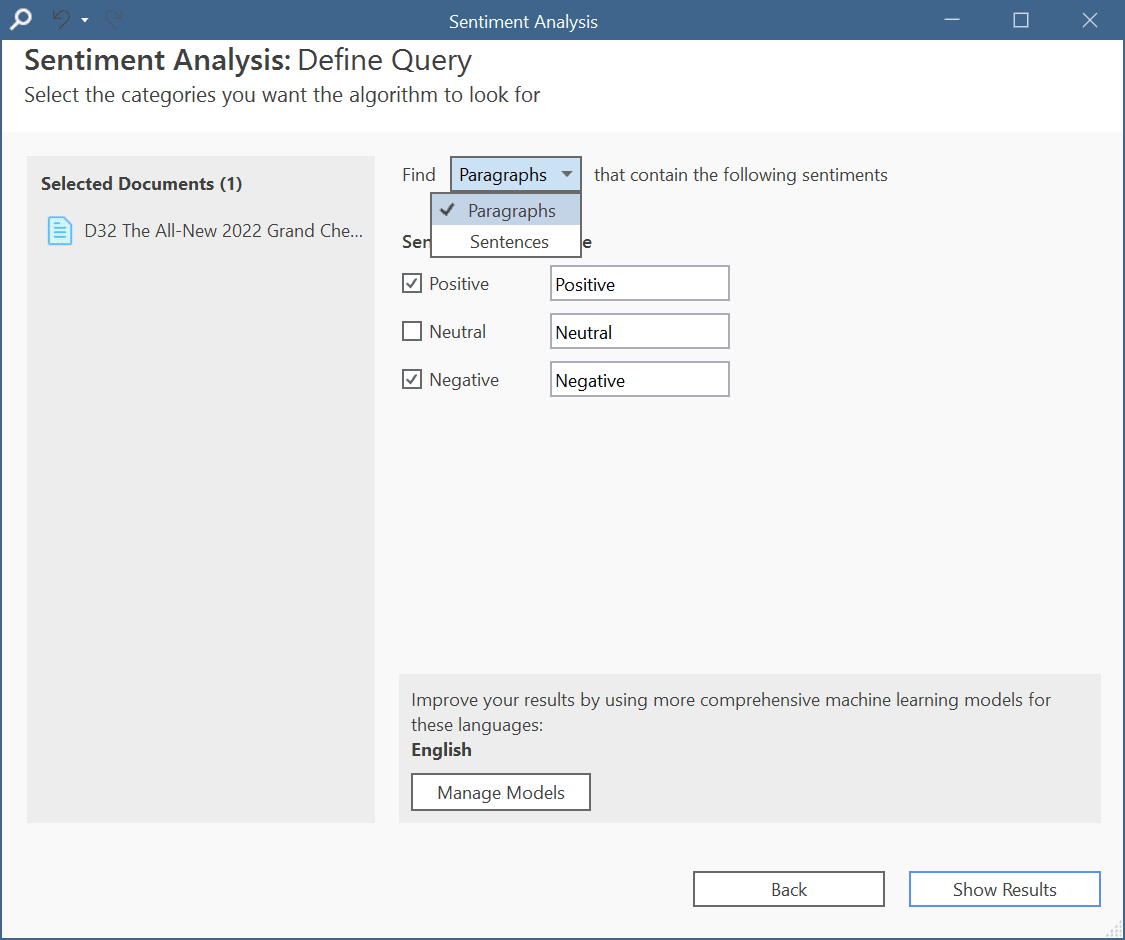Choose Paragraphs from the dropdown list
The height and width of the screenshot is (940, 1125).
[x=506, y=210]
